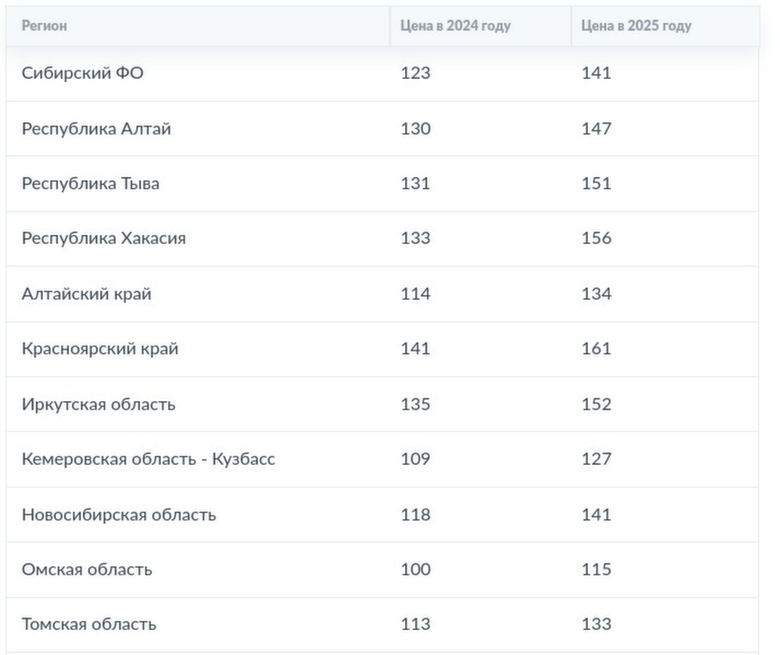Viewport: 780px width, 655px height.
Task: Click Кемеровская область - Кузбасс region name
Action: pos(148,459)
